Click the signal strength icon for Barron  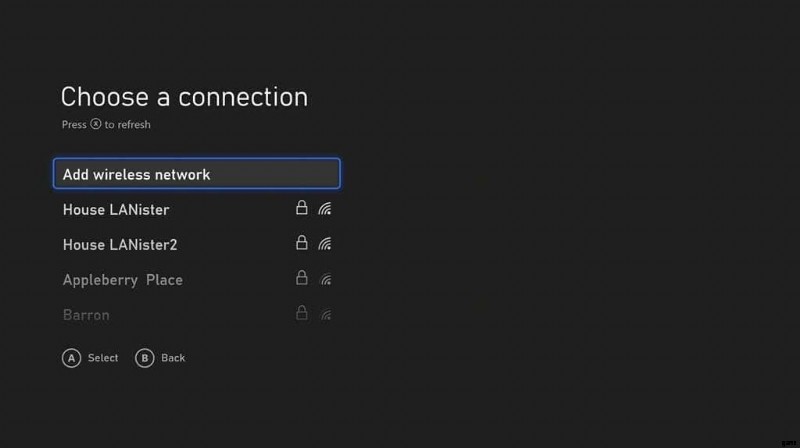[x=325, y=314]
